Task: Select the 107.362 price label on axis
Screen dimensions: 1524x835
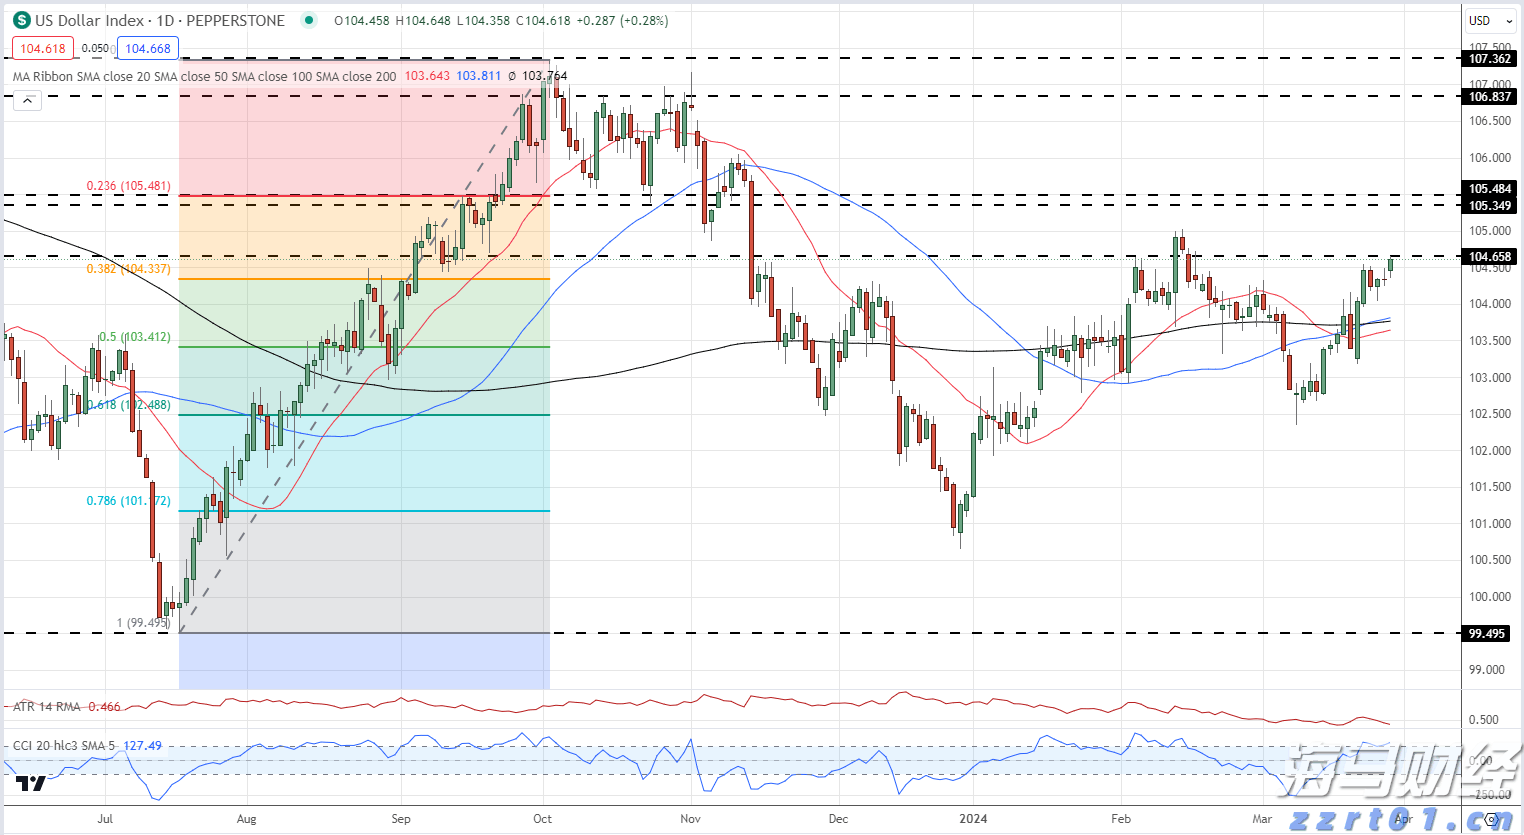Action: coord(1489,59)
